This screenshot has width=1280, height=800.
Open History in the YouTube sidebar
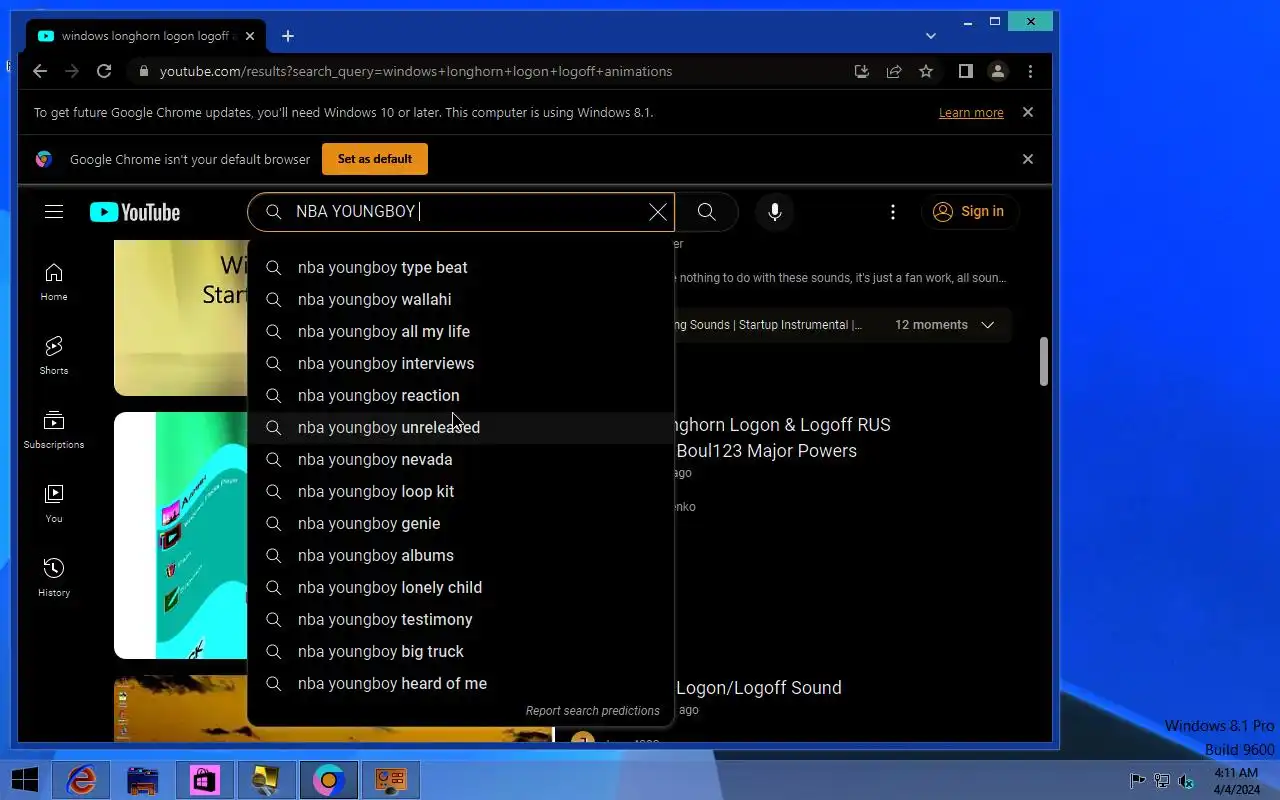click(54, 578)
